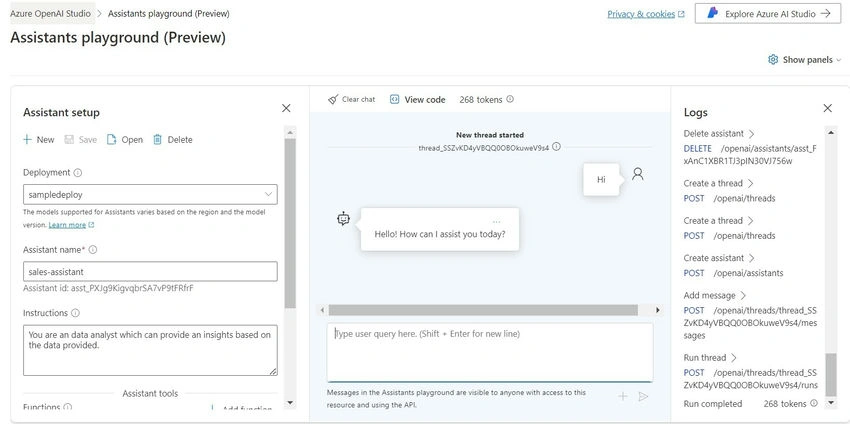Click the Run completed status text
Image resolution: width=850 pixels, height=424 pixels.
coord(713,403)
